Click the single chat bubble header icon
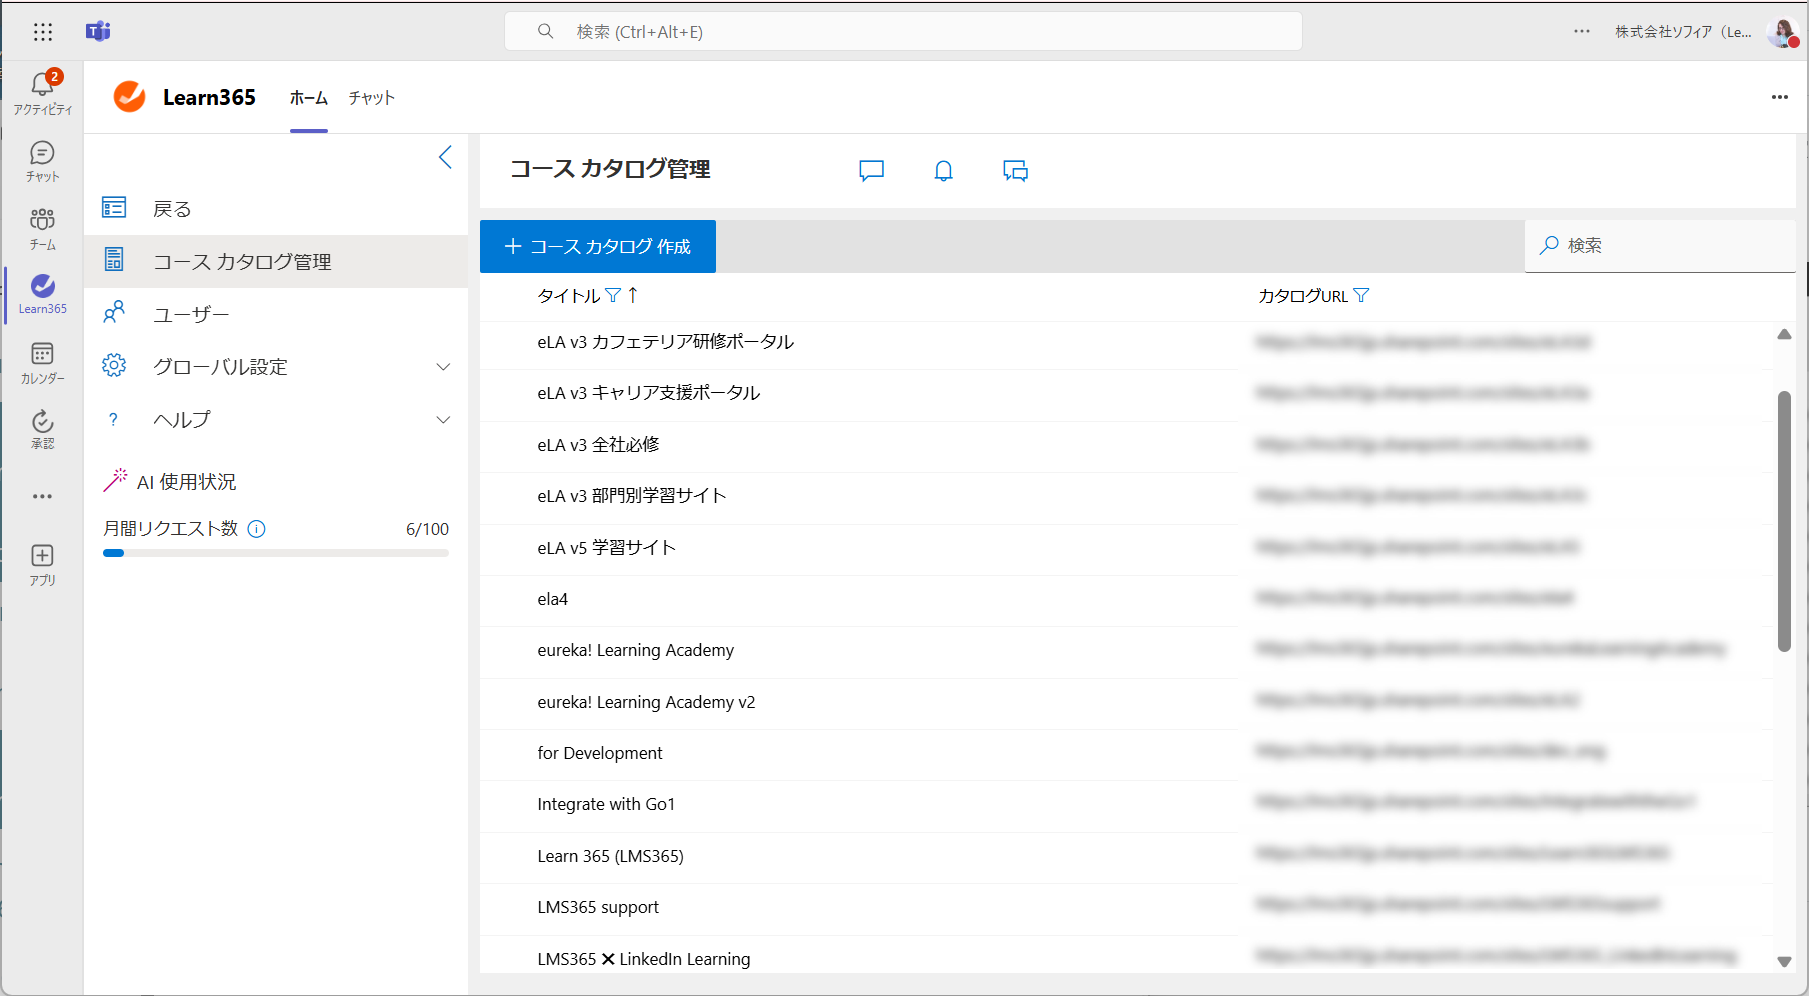This screenshot has height=996, width=1809. (x=872, y=171)
